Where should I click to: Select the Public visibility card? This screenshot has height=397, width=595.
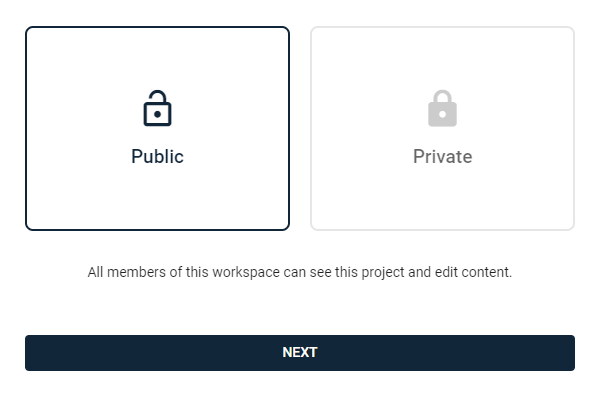[x=157, y=128]
